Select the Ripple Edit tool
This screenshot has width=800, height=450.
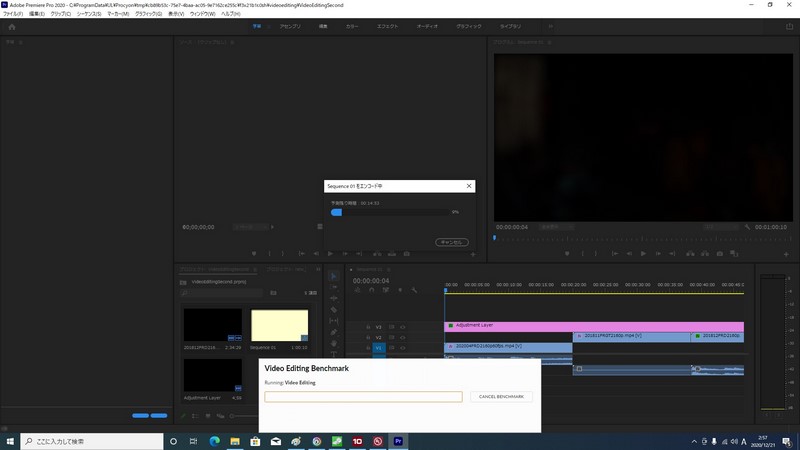[x=334, y=298]
